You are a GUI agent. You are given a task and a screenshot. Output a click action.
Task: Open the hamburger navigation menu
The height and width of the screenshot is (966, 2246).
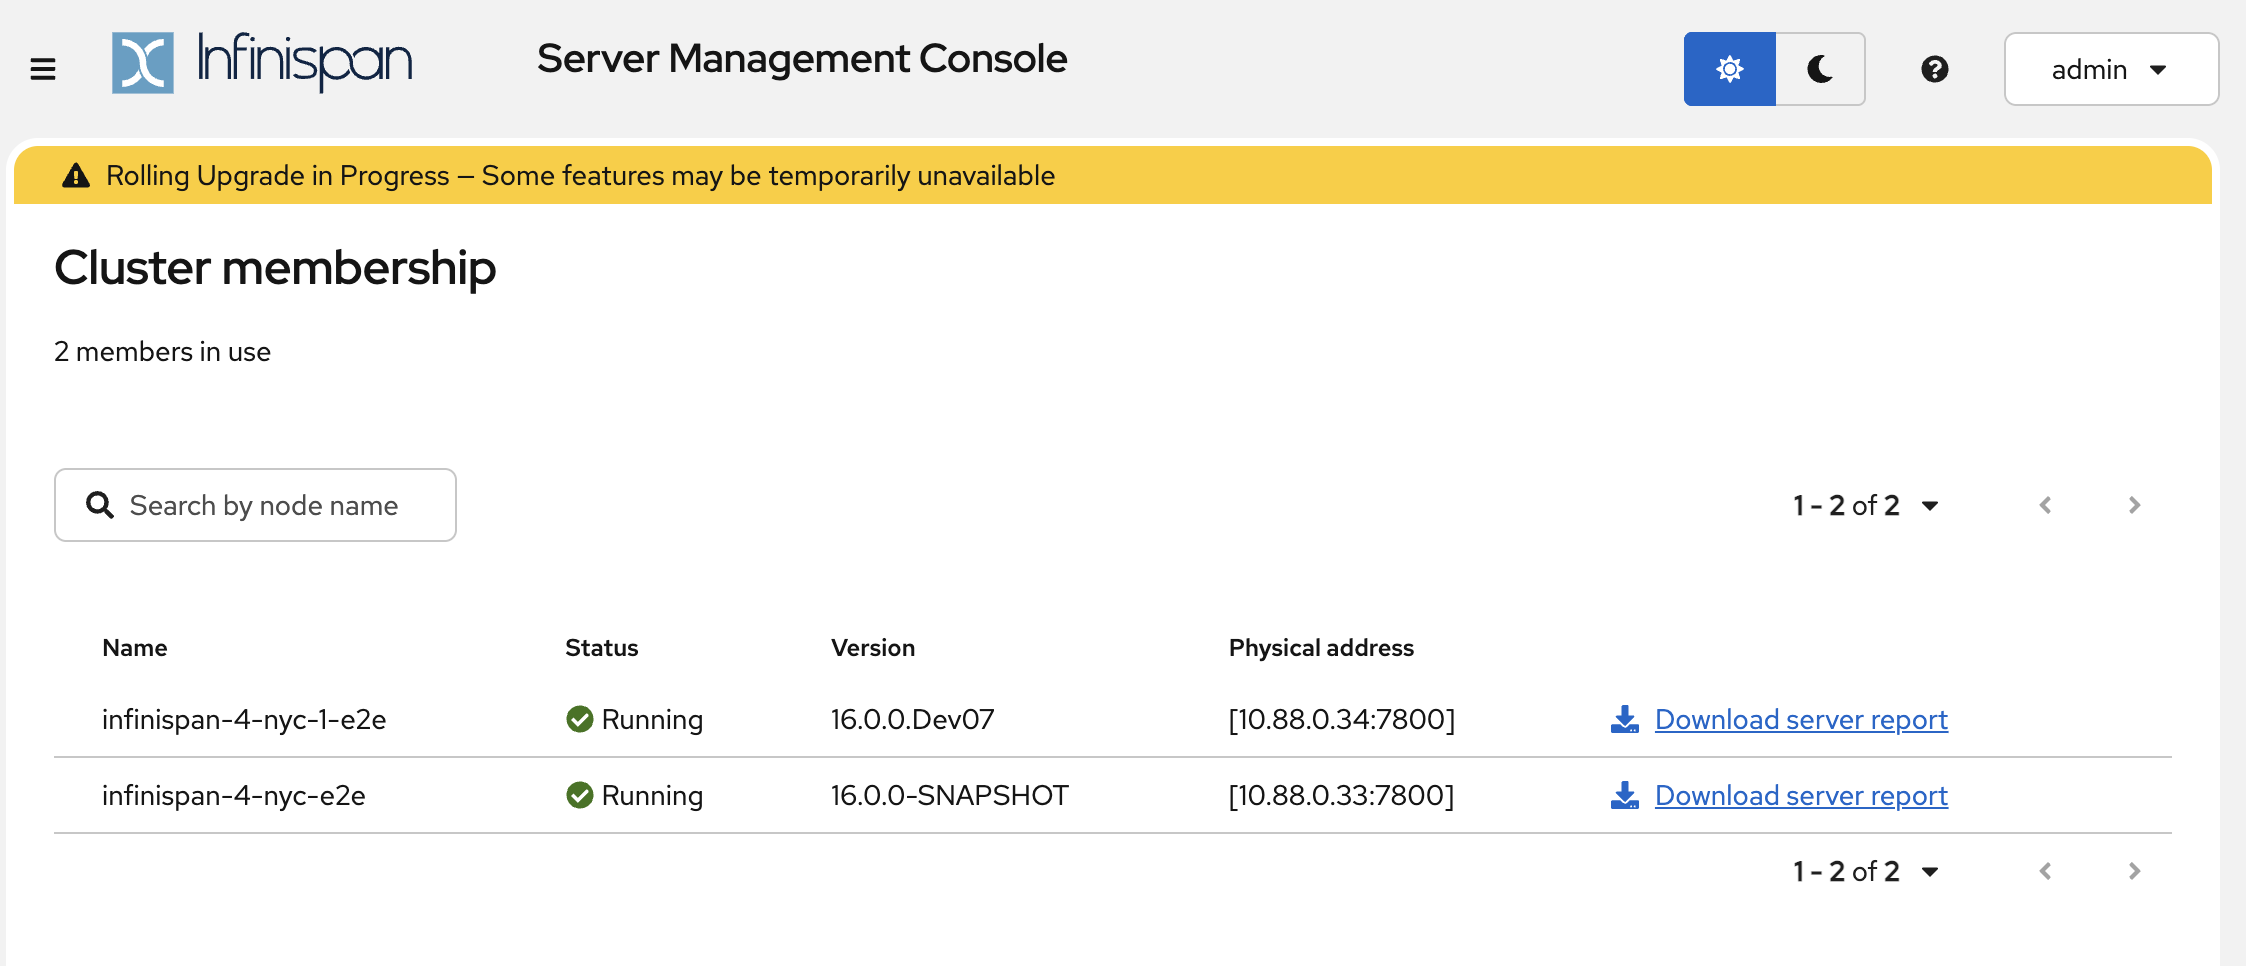click(42, 68)
